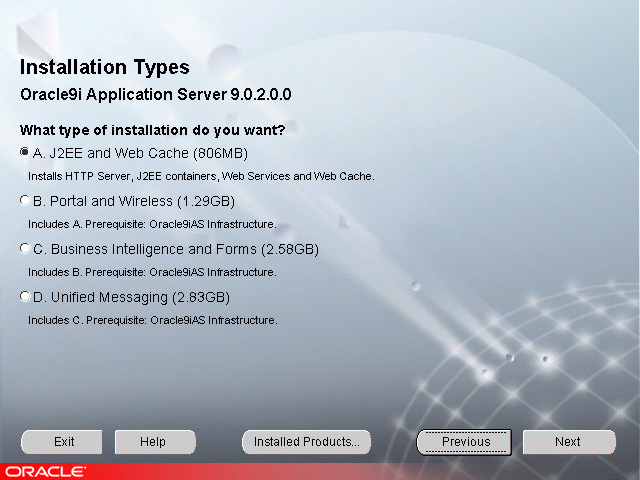This screenshot has width=640, height=480.
Task: Click the 'Installation Types' heading
Action: pyautogui.click(x=104, y=68)
